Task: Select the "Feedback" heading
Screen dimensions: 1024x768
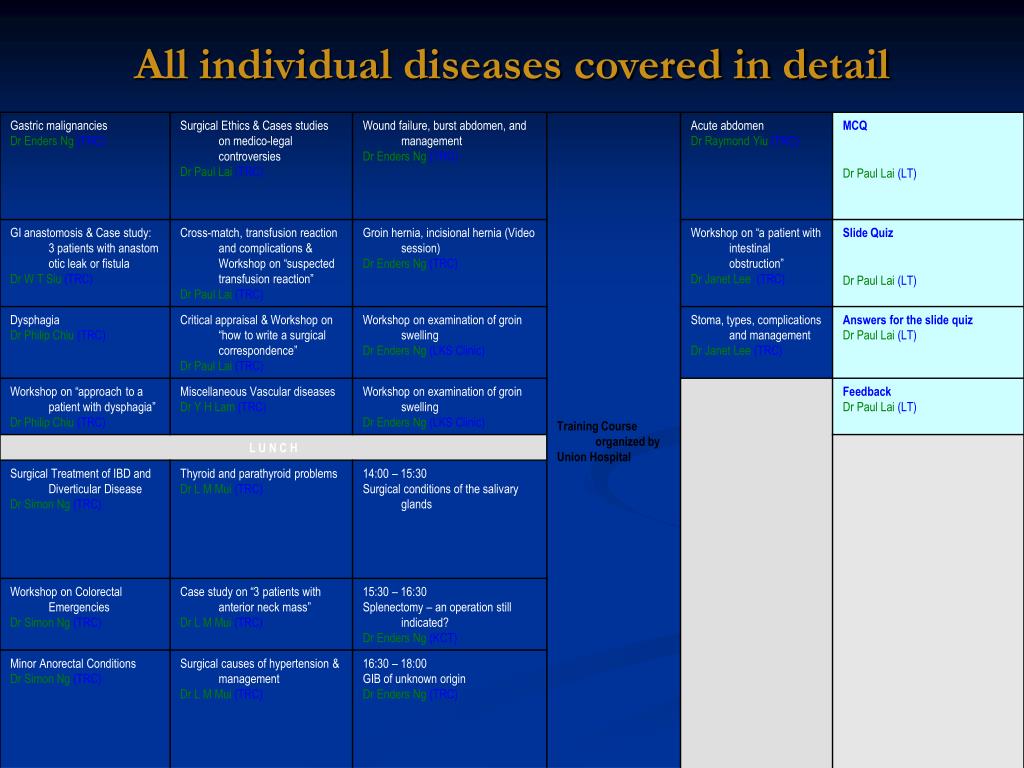Action: click(867, 392)
